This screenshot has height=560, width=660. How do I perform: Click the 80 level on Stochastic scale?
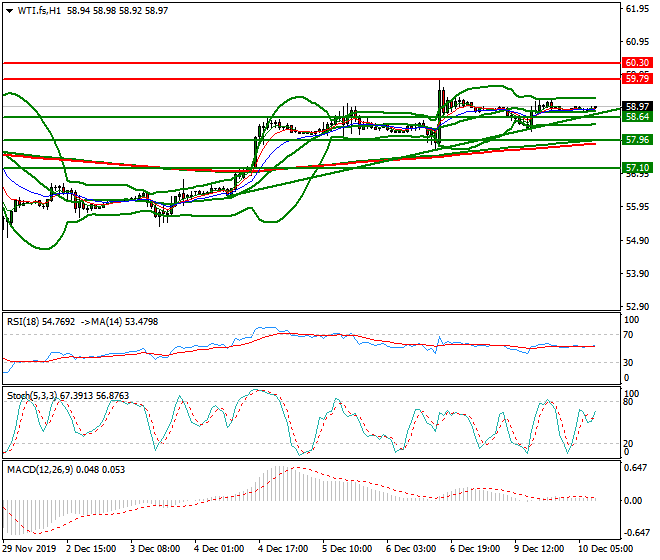pos(629,402)
